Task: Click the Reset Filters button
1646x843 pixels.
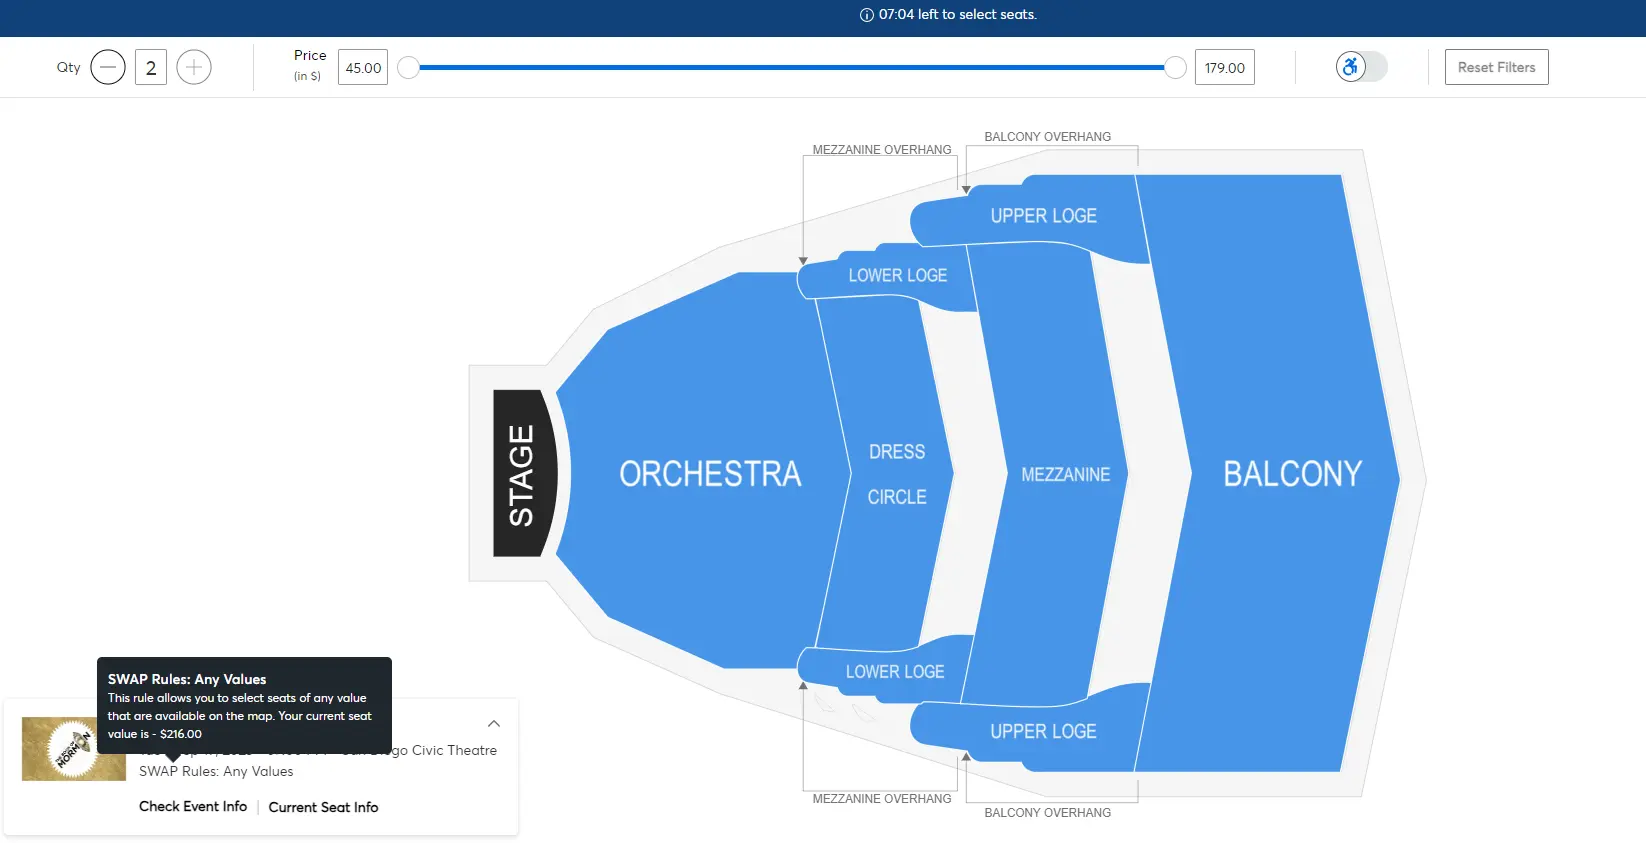Action: (1496, 67)
